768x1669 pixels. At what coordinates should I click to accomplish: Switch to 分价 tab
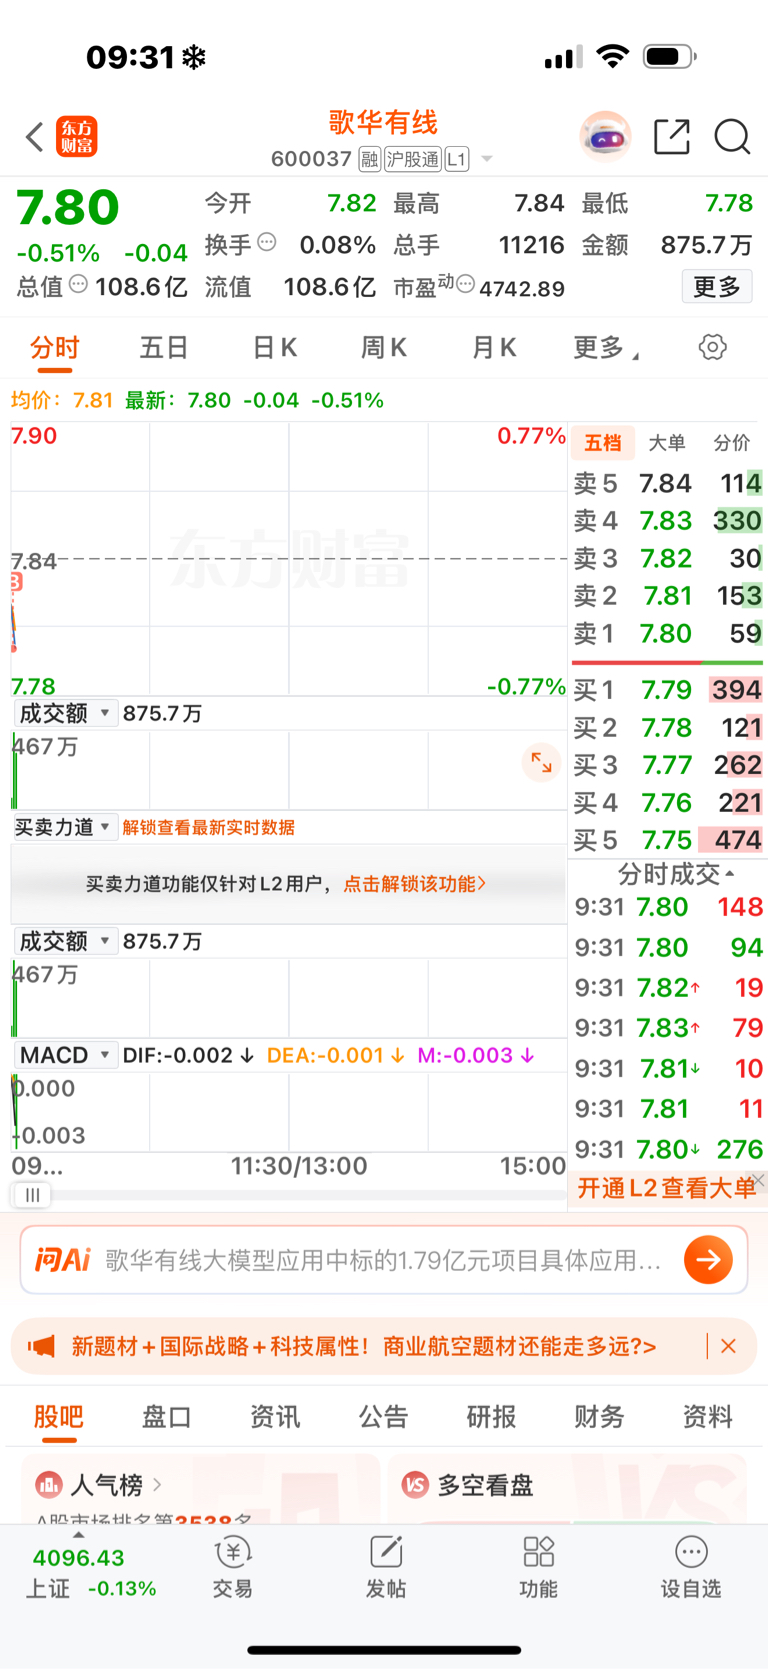(x=731, y=443)
